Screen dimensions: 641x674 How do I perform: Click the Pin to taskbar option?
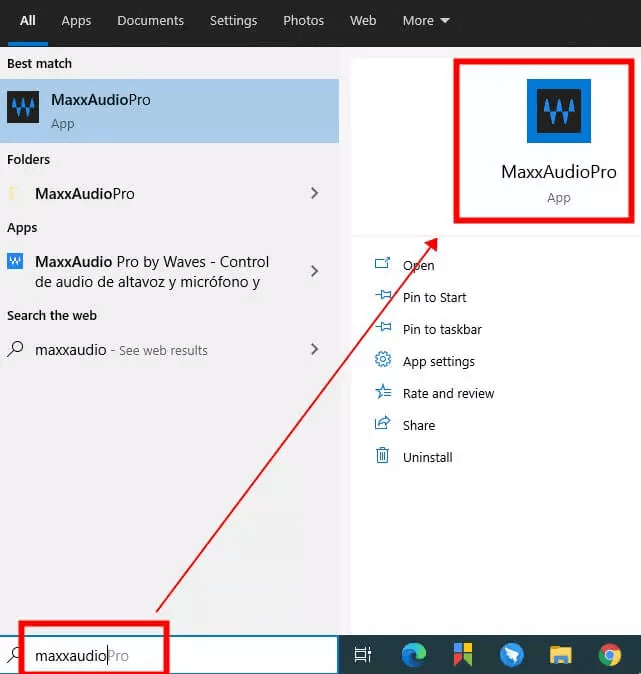coord(442,329)
